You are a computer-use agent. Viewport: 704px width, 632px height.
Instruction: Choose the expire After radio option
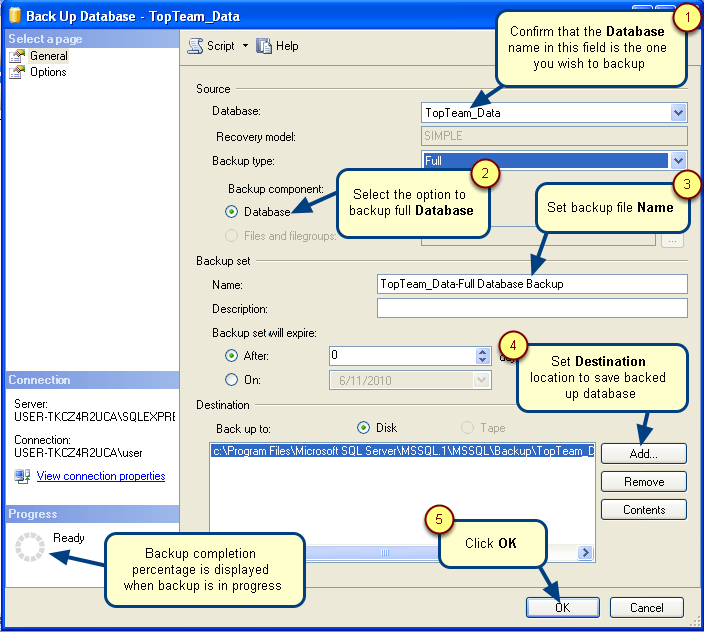232,355
